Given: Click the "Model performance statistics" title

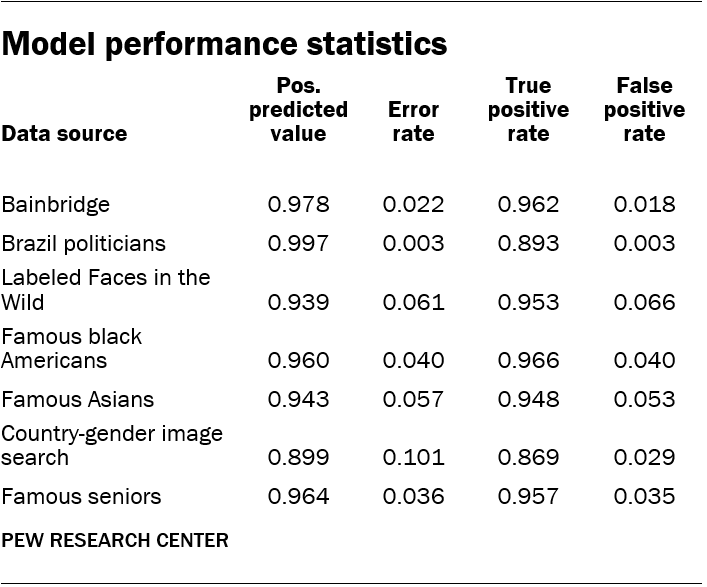Looking at the screenshot, I should pyautogui.click(x=224, y=45).
